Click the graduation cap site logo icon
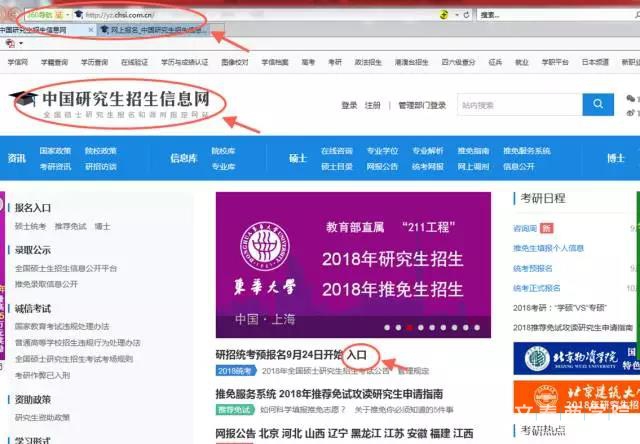The height and width of the screenshot is (444, 640). click(23, 99)
